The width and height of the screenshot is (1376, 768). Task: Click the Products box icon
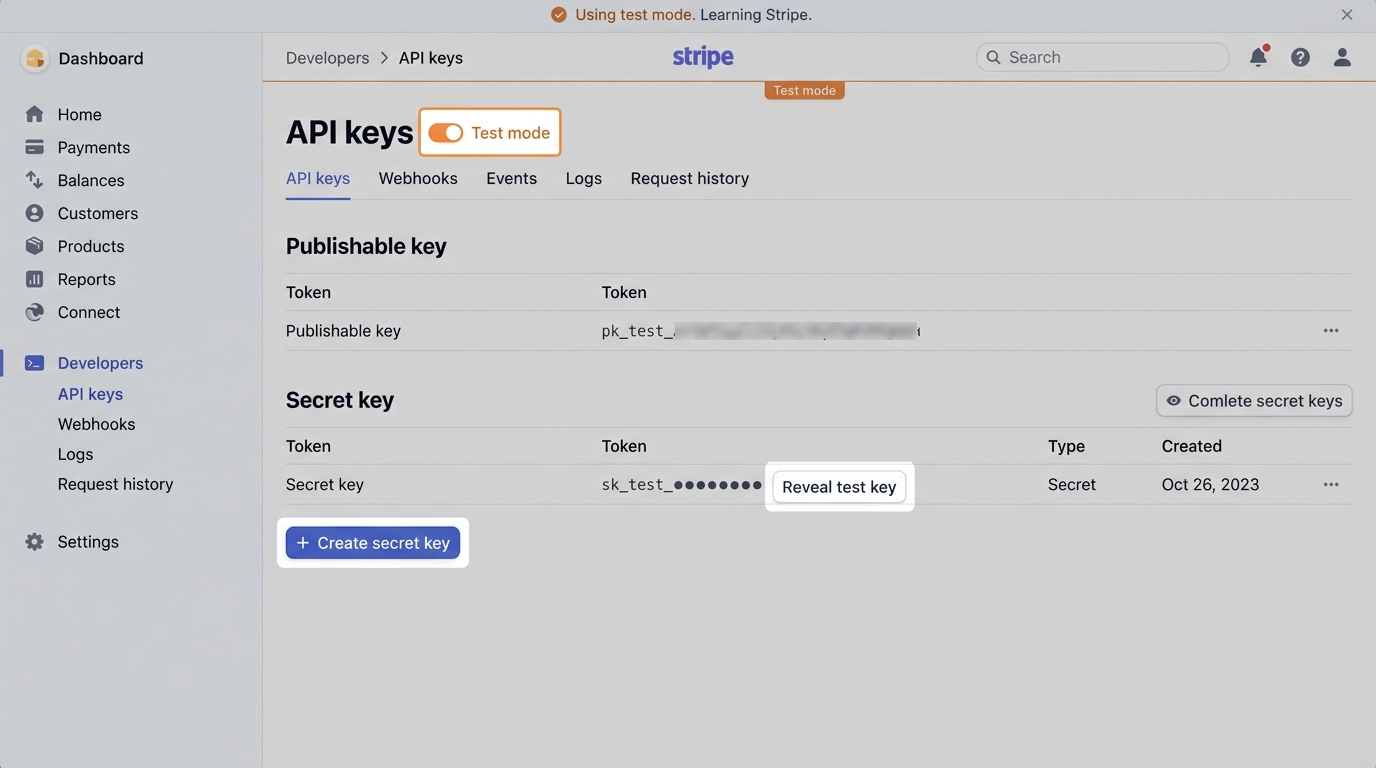[x=35, y=246]
